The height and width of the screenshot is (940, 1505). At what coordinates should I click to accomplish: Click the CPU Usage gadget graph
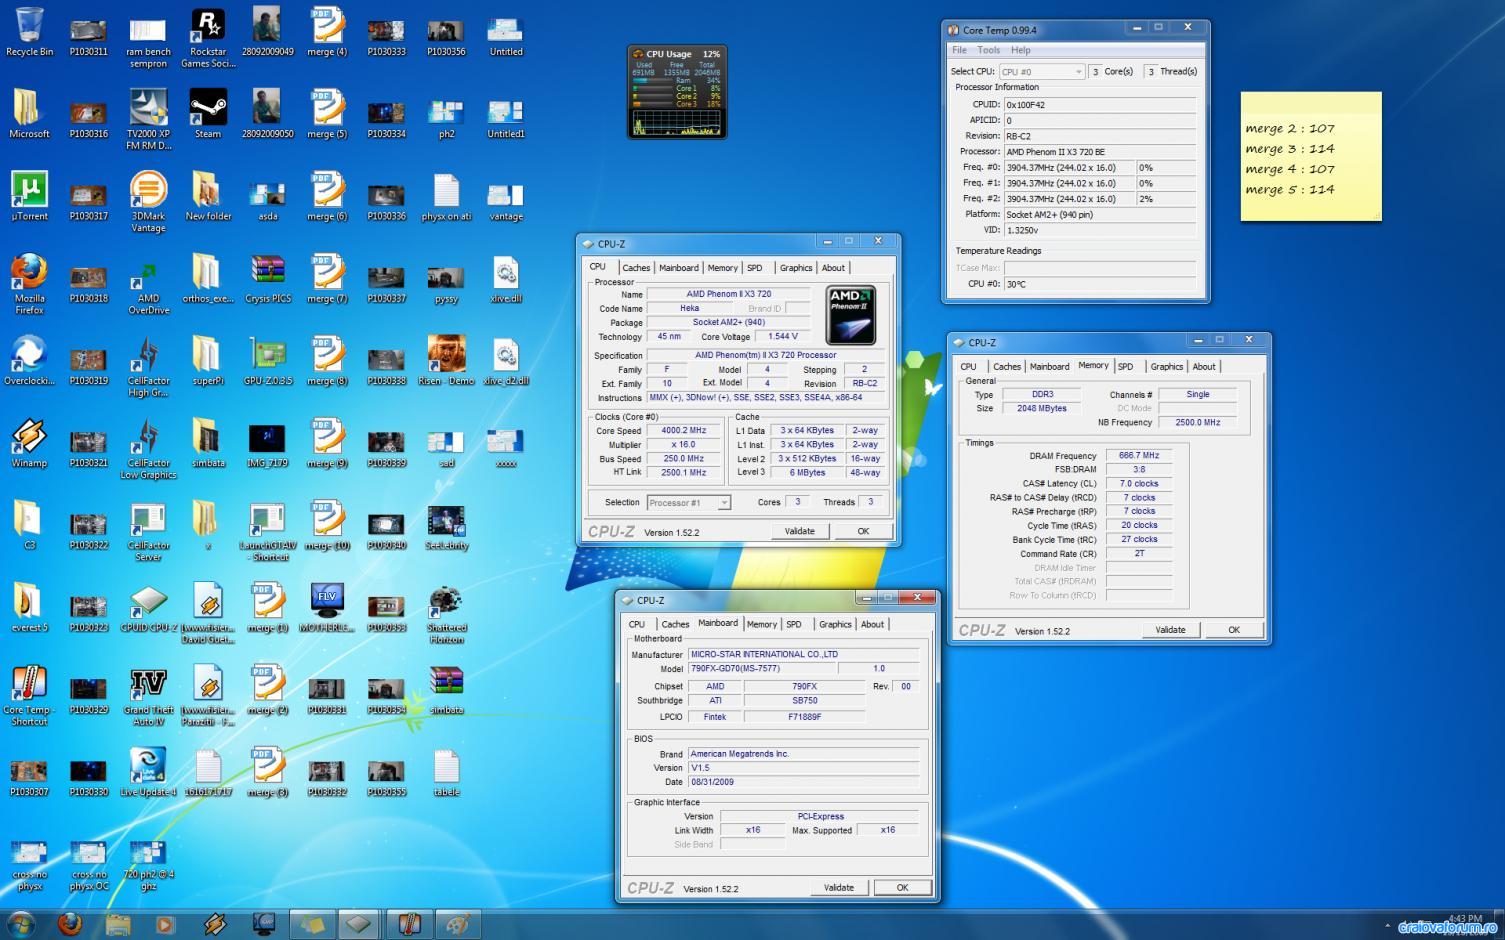(677, 122)
